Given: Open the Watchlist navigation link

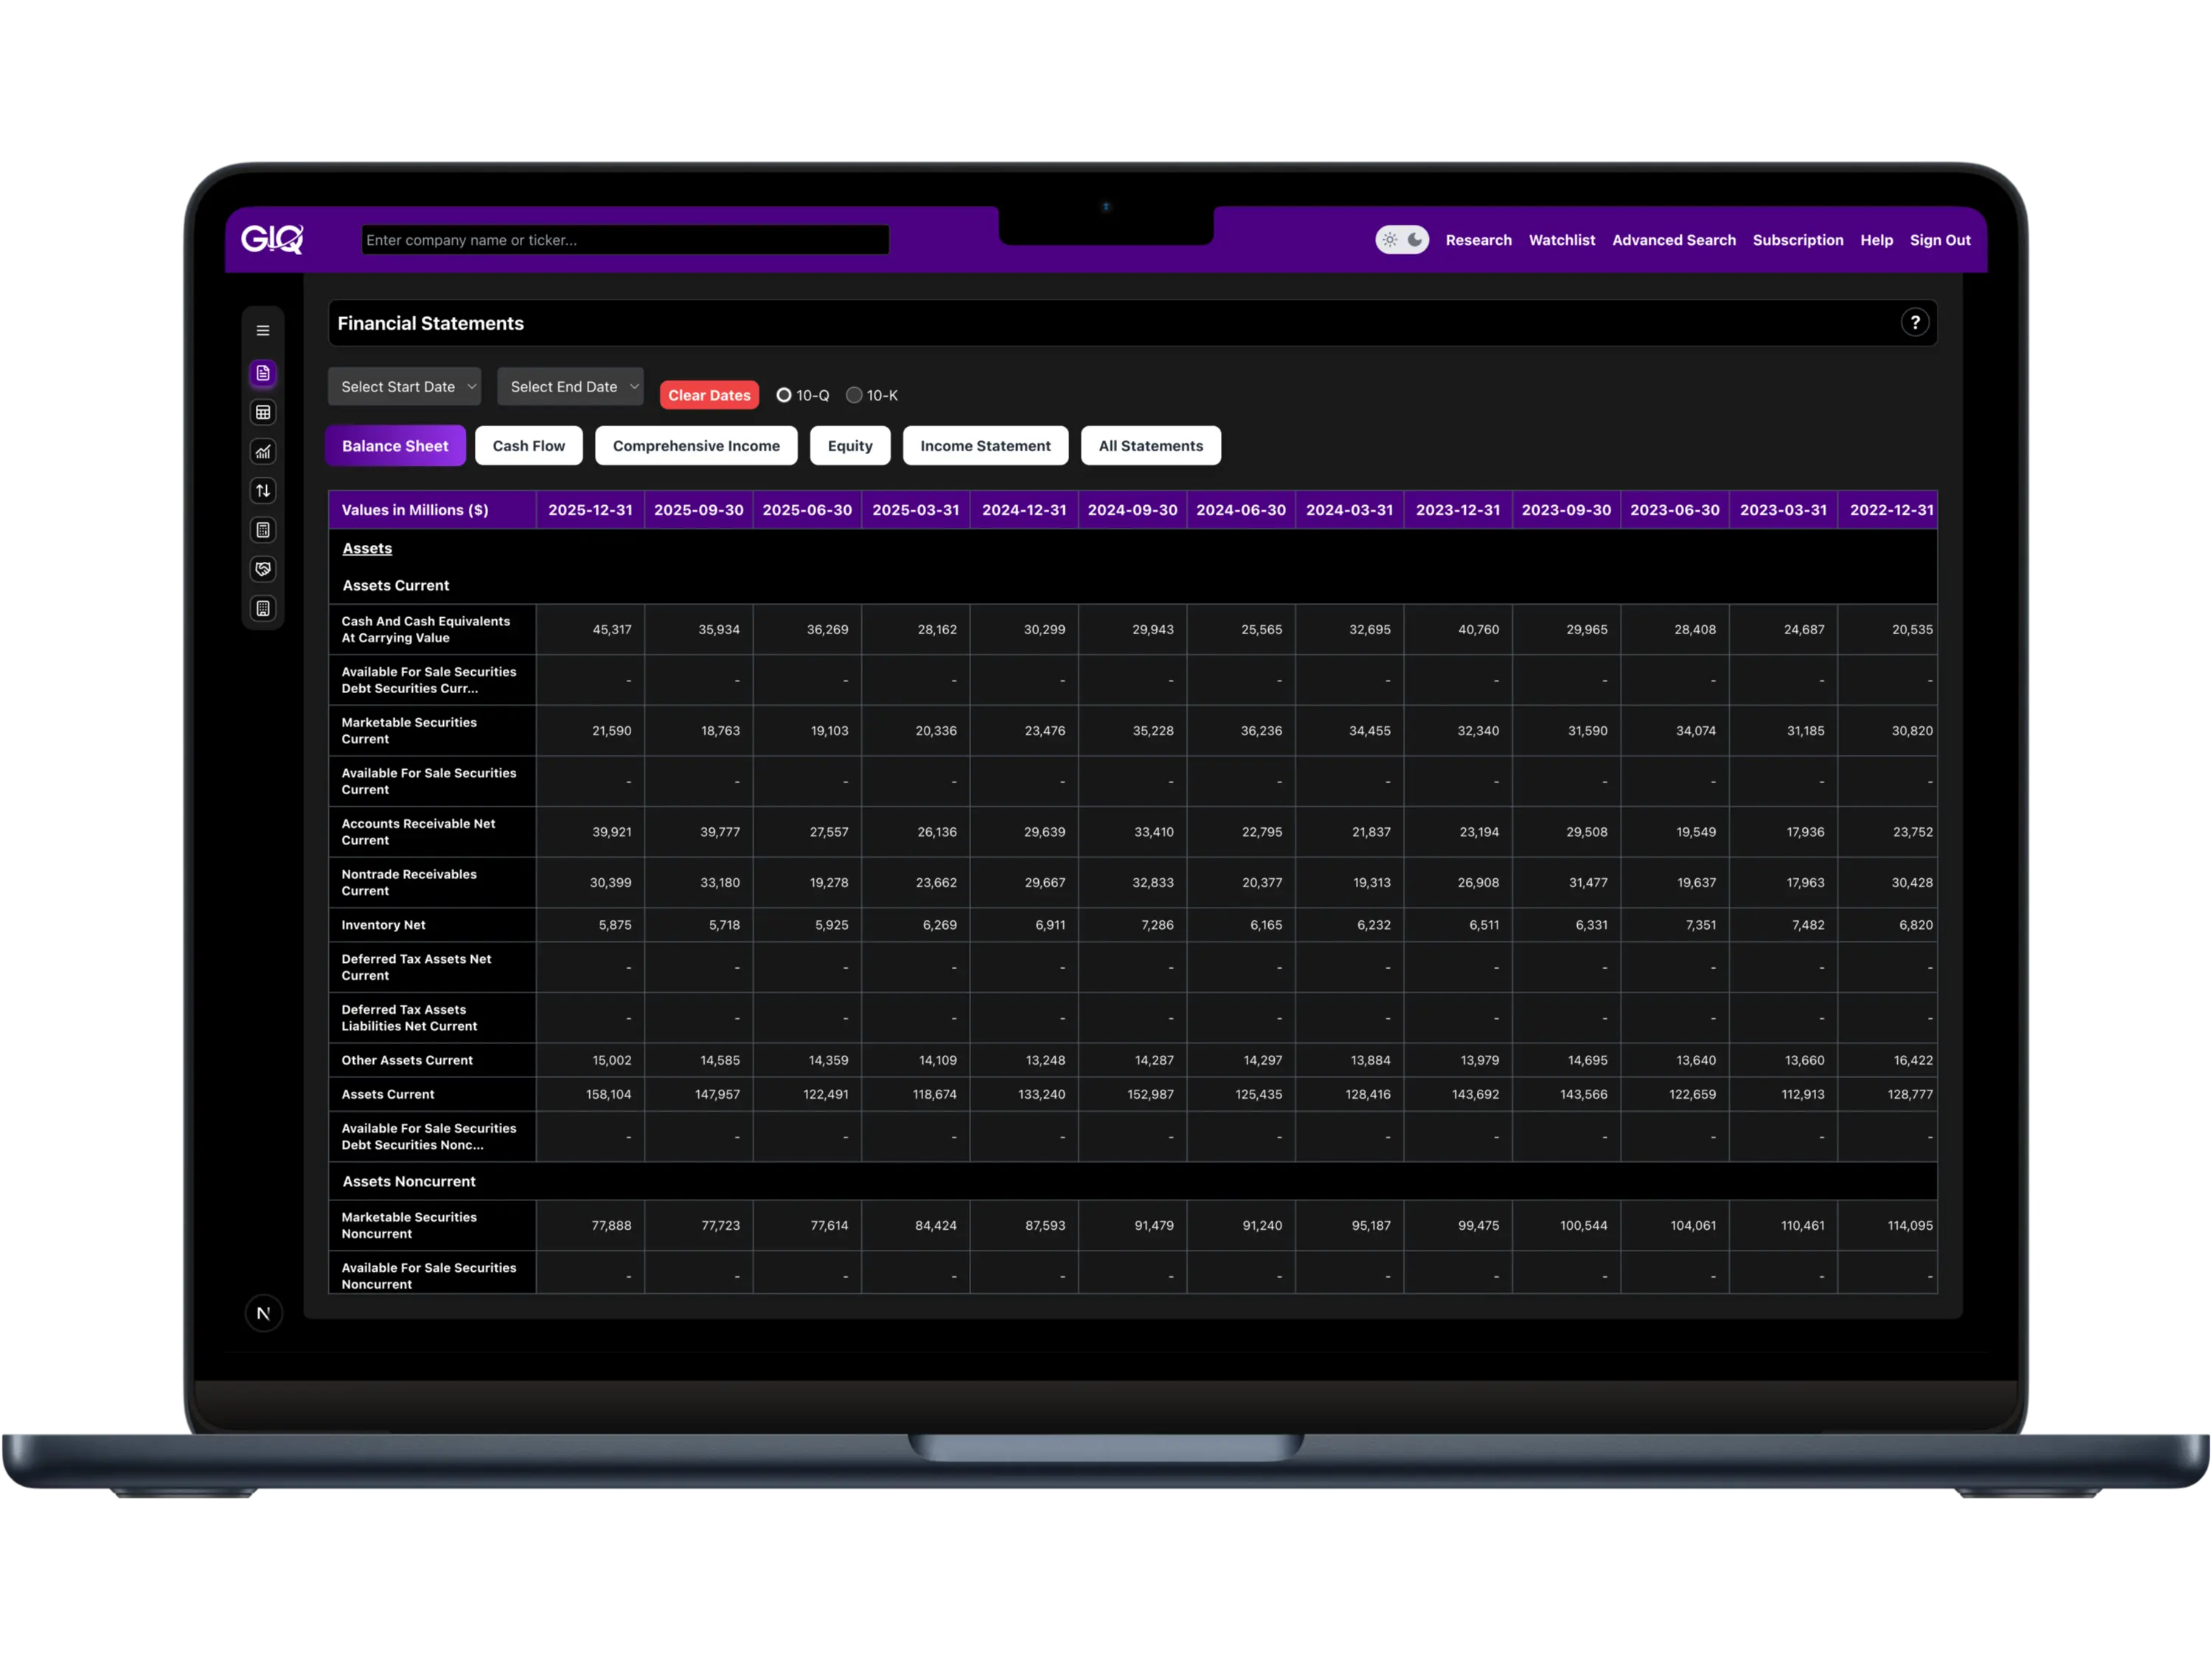Looking at the screenshot, I should [x=1561, y=240].
